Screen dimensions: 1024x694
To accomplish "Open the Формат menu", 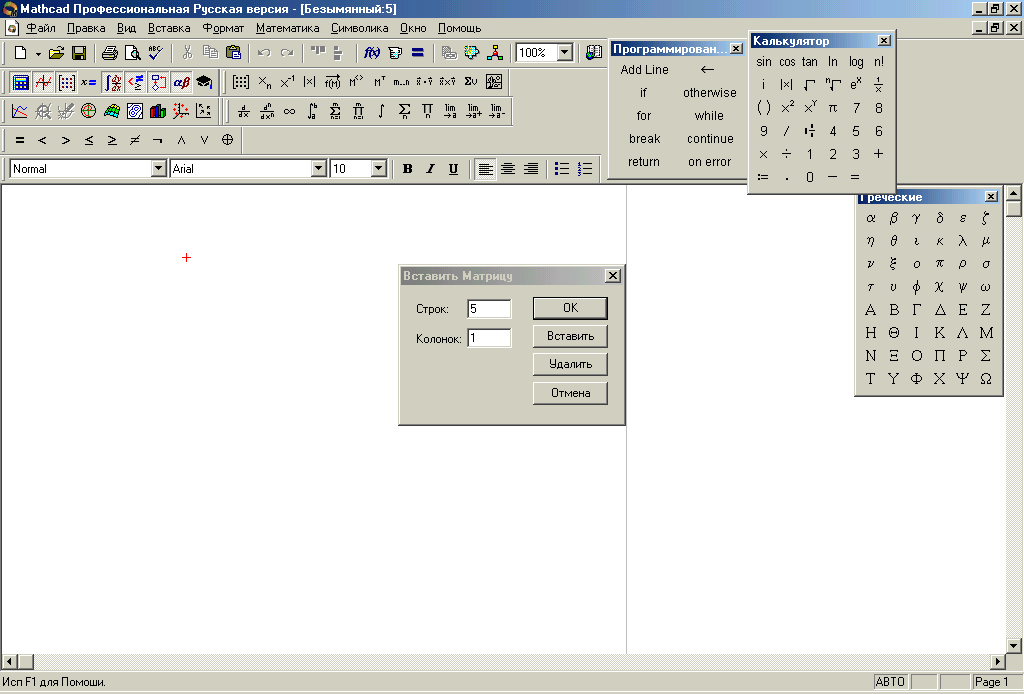I will click(223, 28).
